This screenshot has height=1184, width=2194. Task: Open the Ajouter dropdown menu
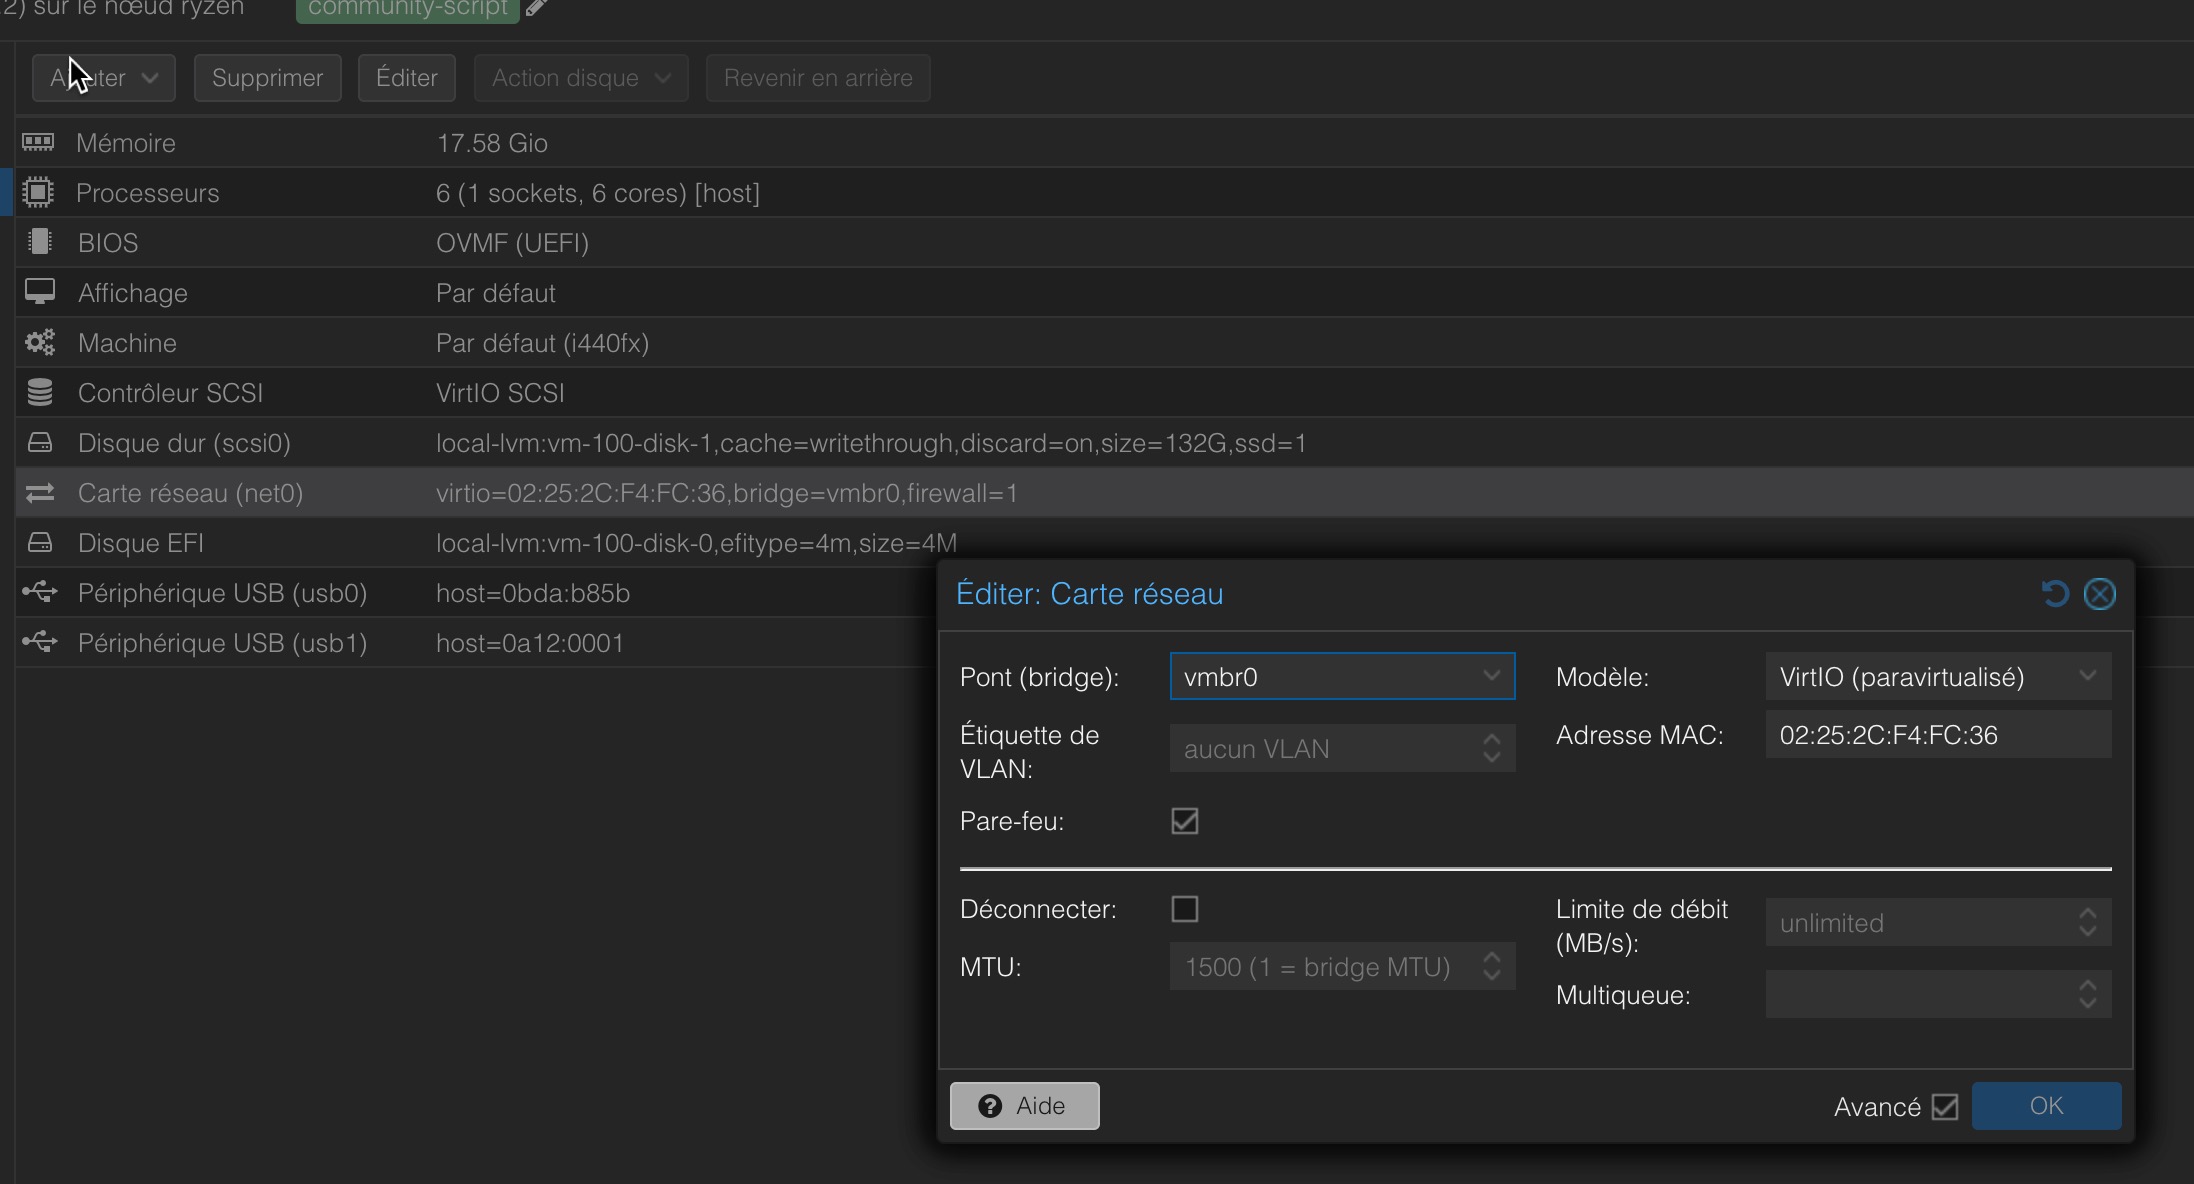click(x=104, y=78)
